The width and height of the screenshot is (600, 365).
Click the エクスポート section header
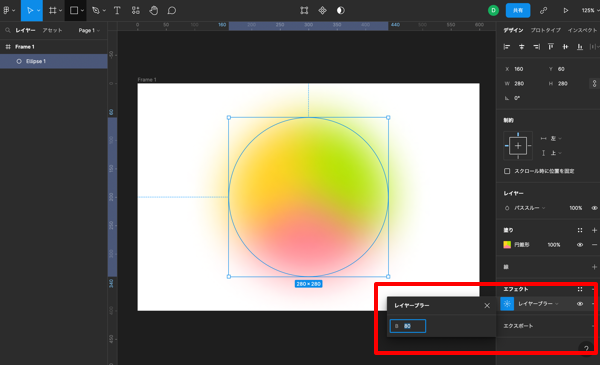tap(518, 326)
